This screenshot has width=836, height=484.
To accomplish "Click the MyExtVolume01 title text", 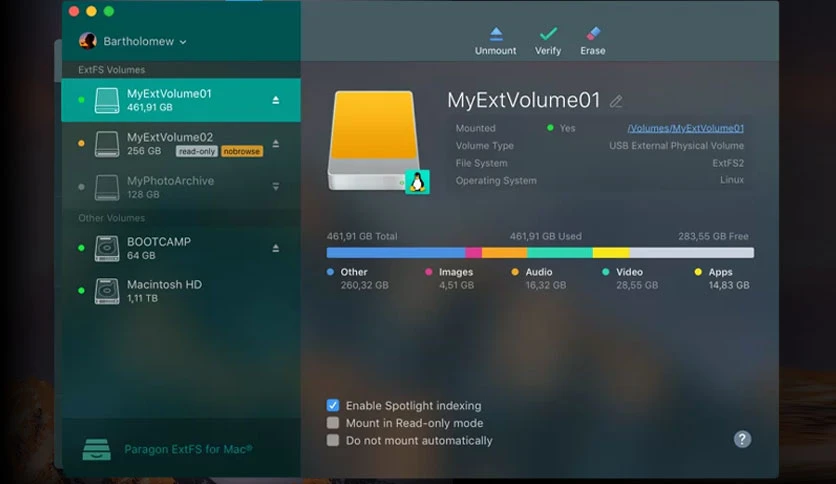I will pos(524,100).
